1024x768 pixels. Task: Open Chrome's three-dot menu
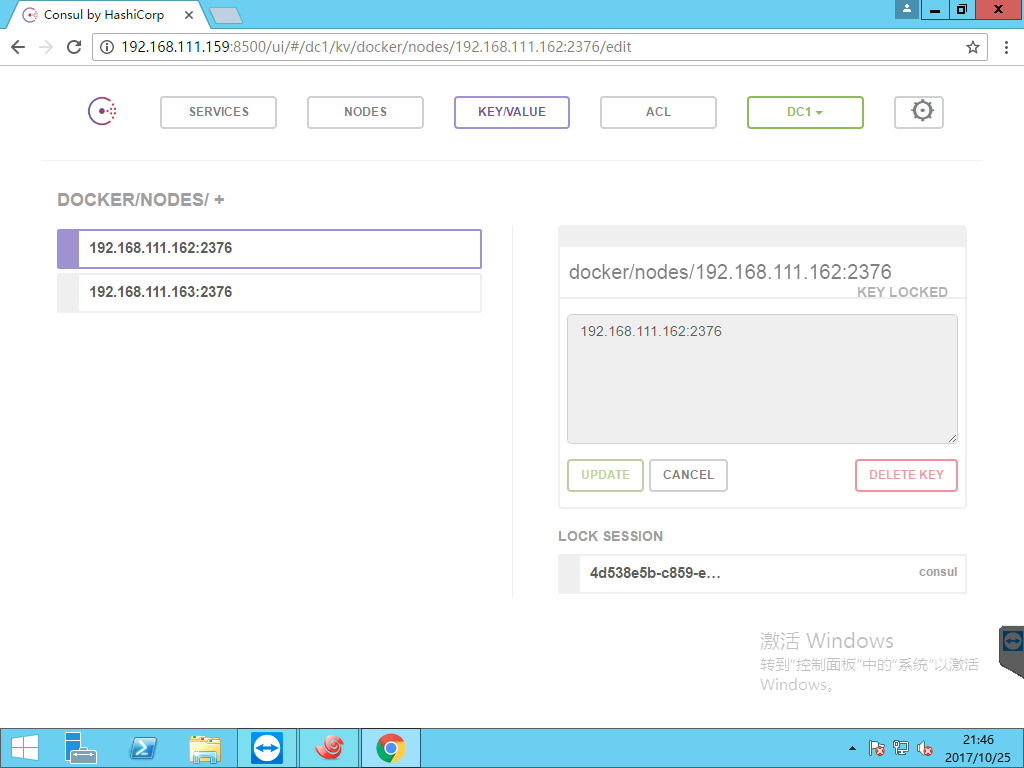tap(1006, 47)
